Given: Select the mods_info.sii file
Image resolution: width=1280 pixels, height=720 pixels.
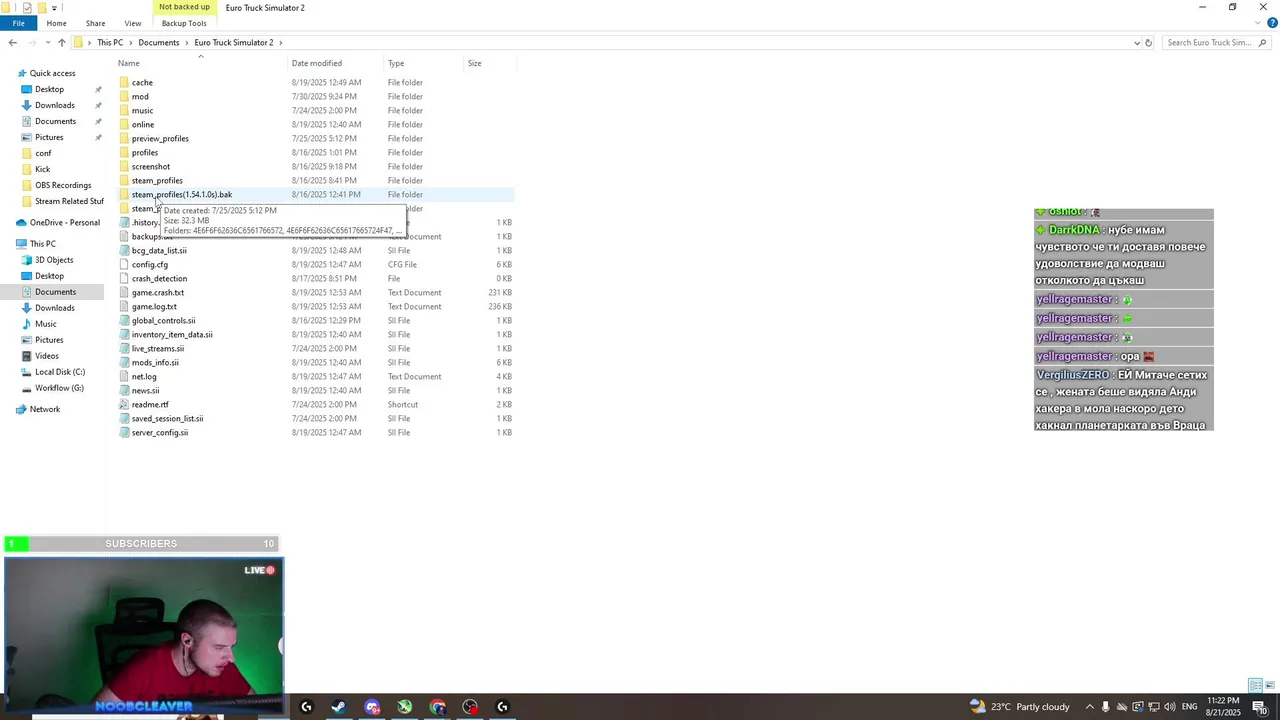Looking at the screenshot, I should (x=155, y=362).
